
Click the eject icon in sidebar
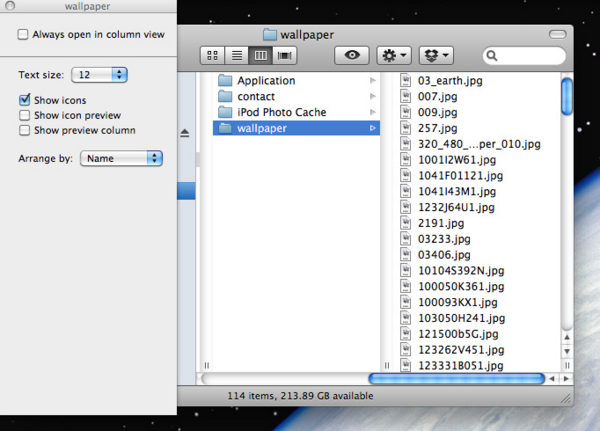click(185, 133)
